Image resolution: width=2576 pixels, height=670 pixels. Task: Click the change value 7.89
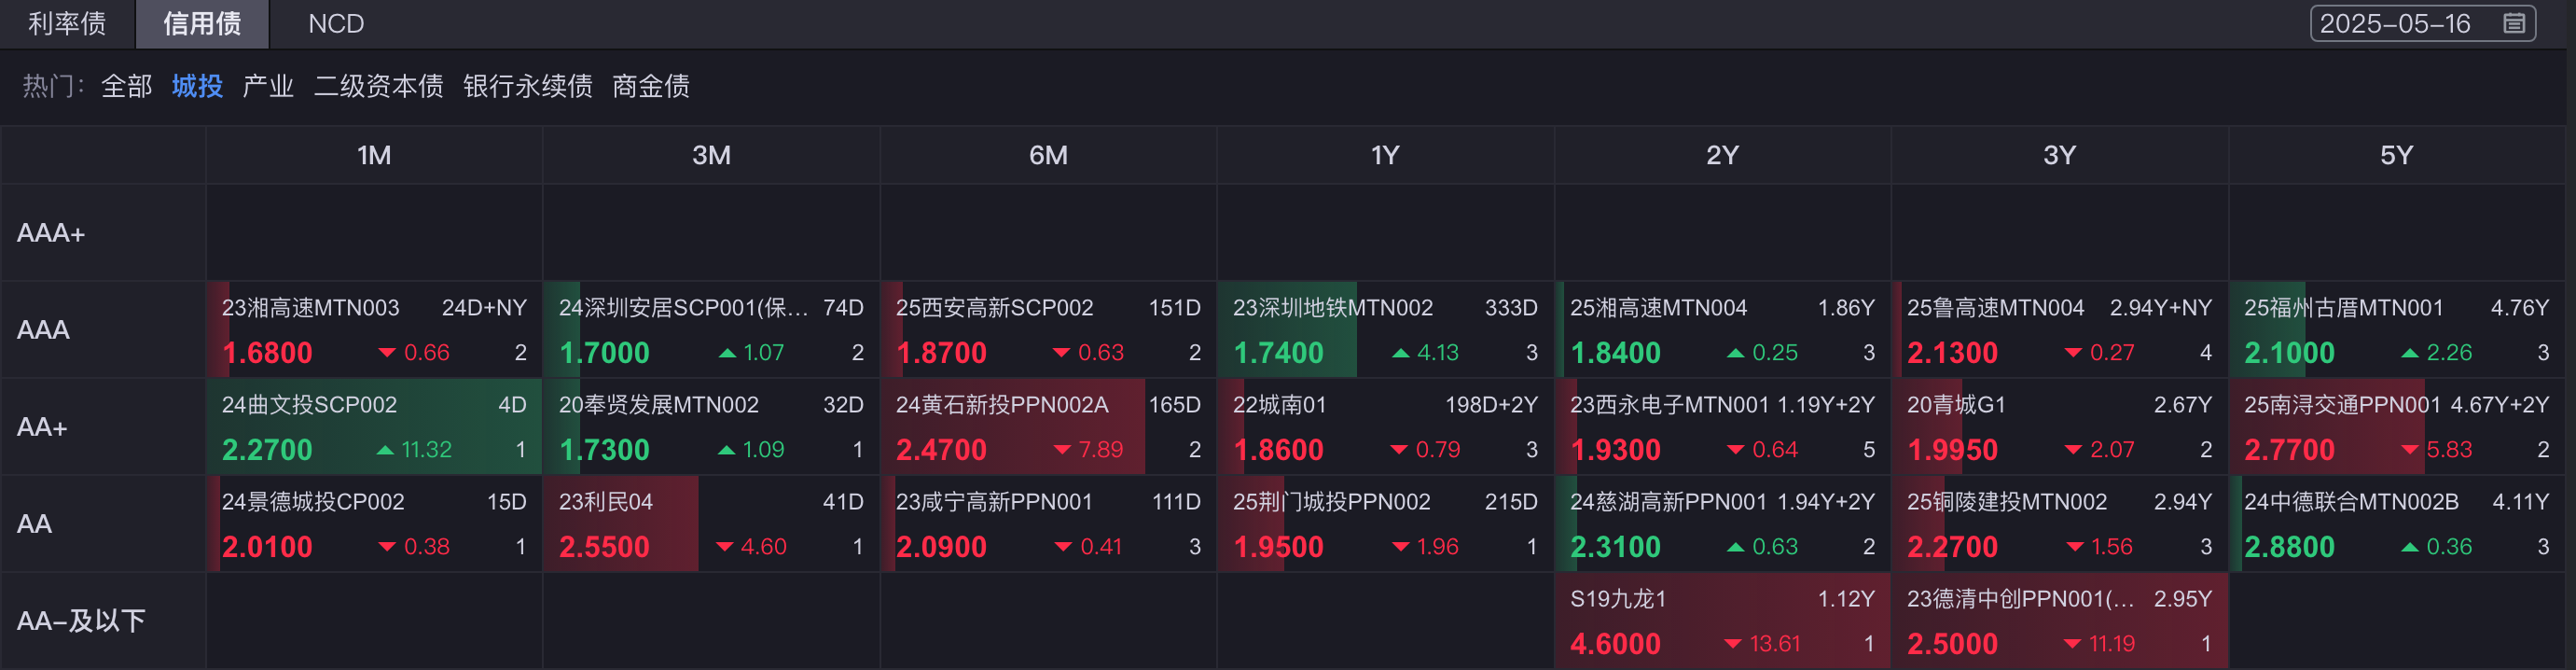coord(1100,450)
